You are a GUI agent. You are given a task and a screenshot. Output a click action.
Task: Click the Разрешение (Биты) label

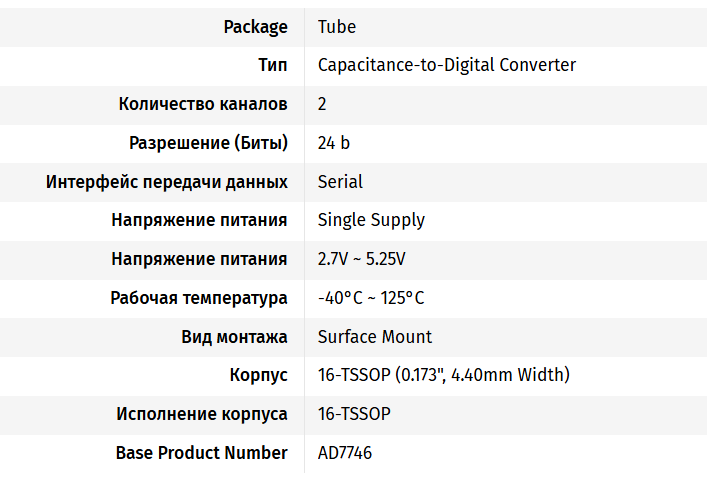pos(208,143)
